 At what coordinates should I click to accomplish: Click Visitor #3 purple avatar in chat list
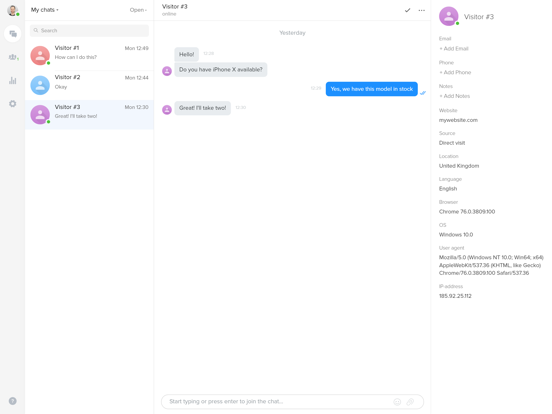(x=40, y=114)
